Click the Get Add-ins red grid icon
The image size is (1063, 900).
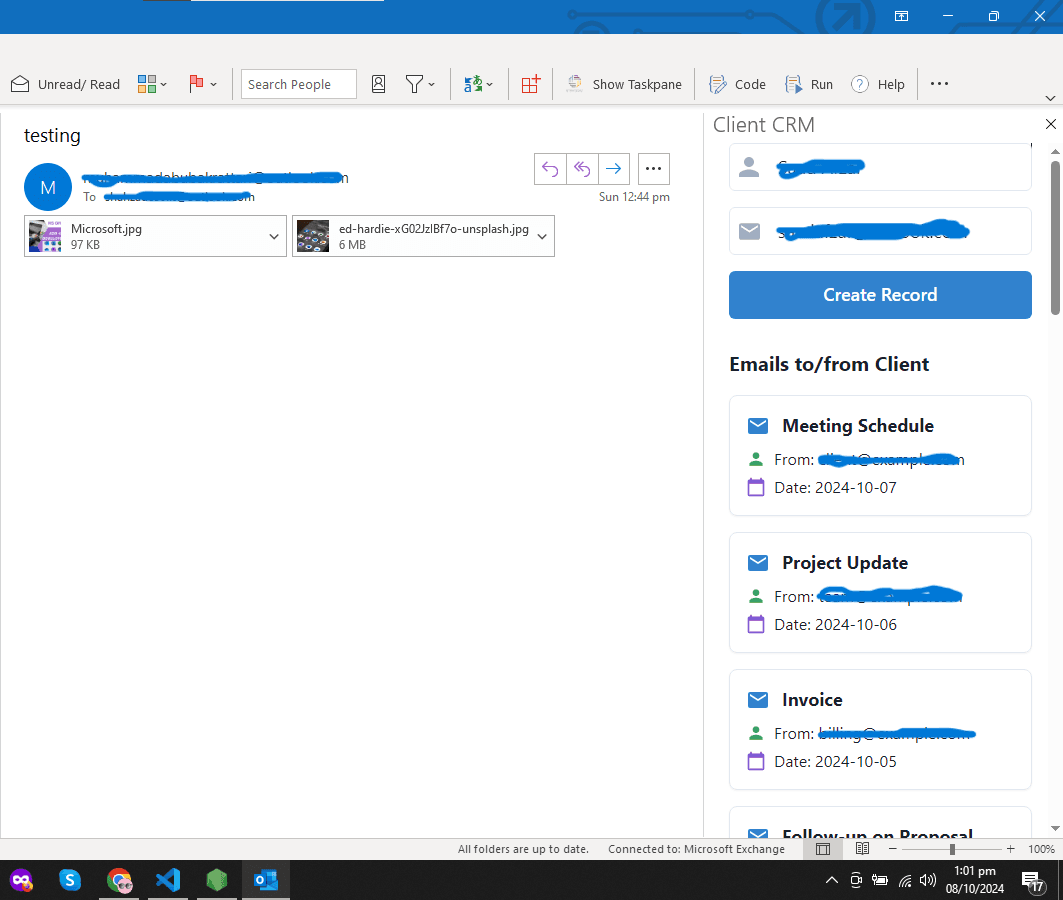tap(530, 84)
